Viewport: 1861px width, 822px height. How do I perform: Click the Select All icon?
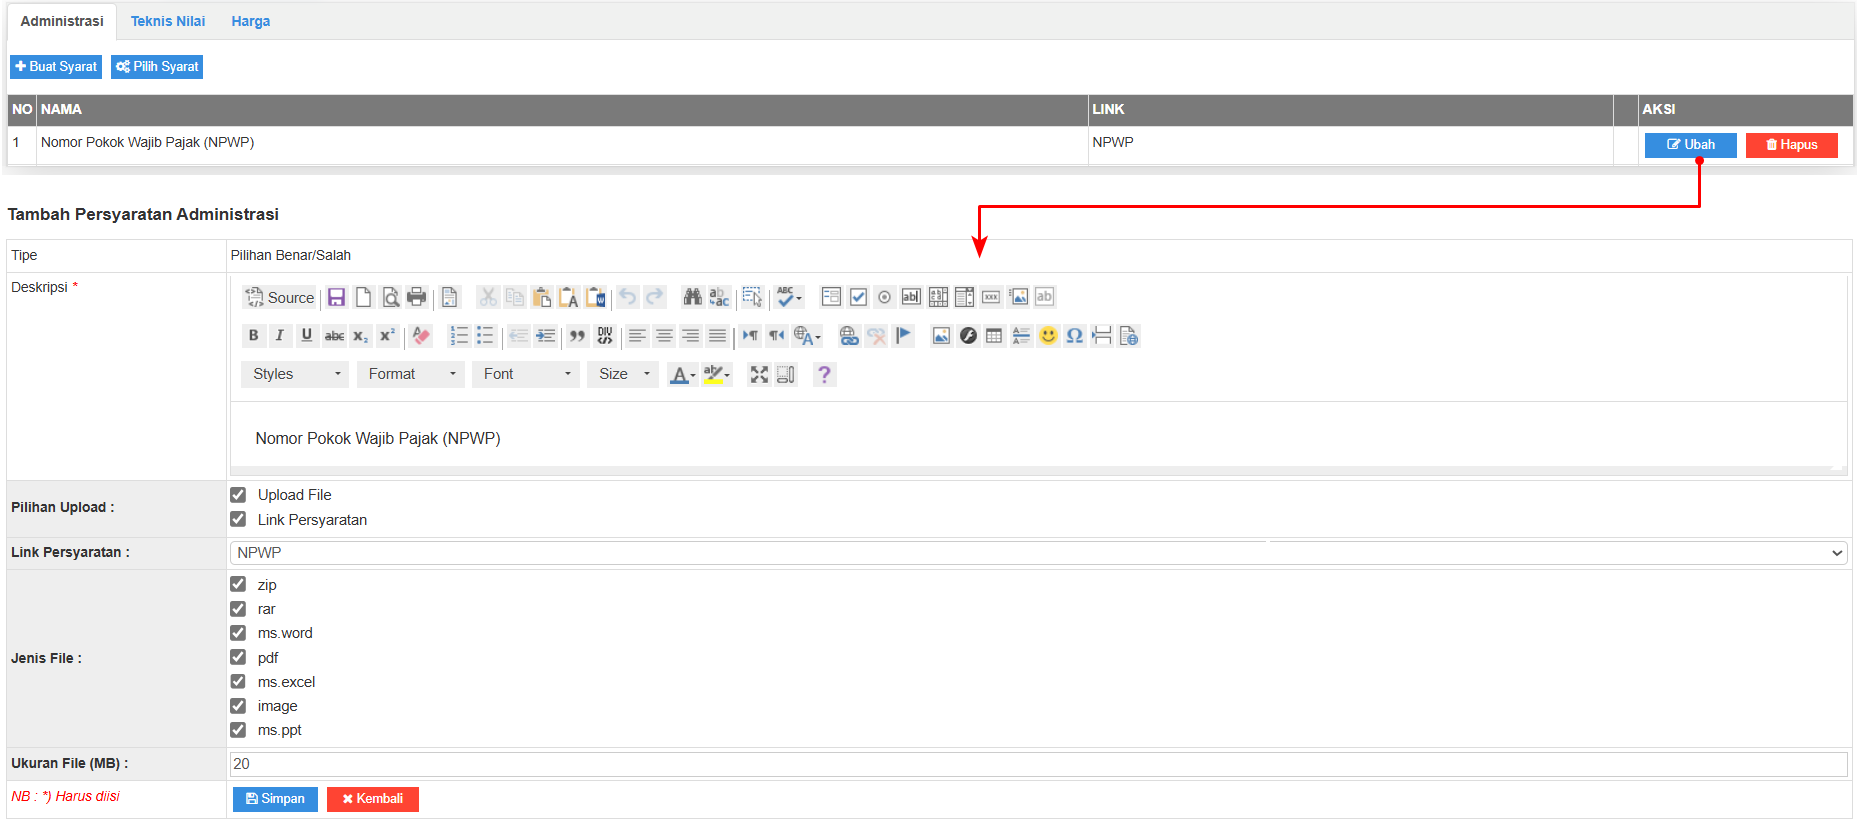(752, 297)
